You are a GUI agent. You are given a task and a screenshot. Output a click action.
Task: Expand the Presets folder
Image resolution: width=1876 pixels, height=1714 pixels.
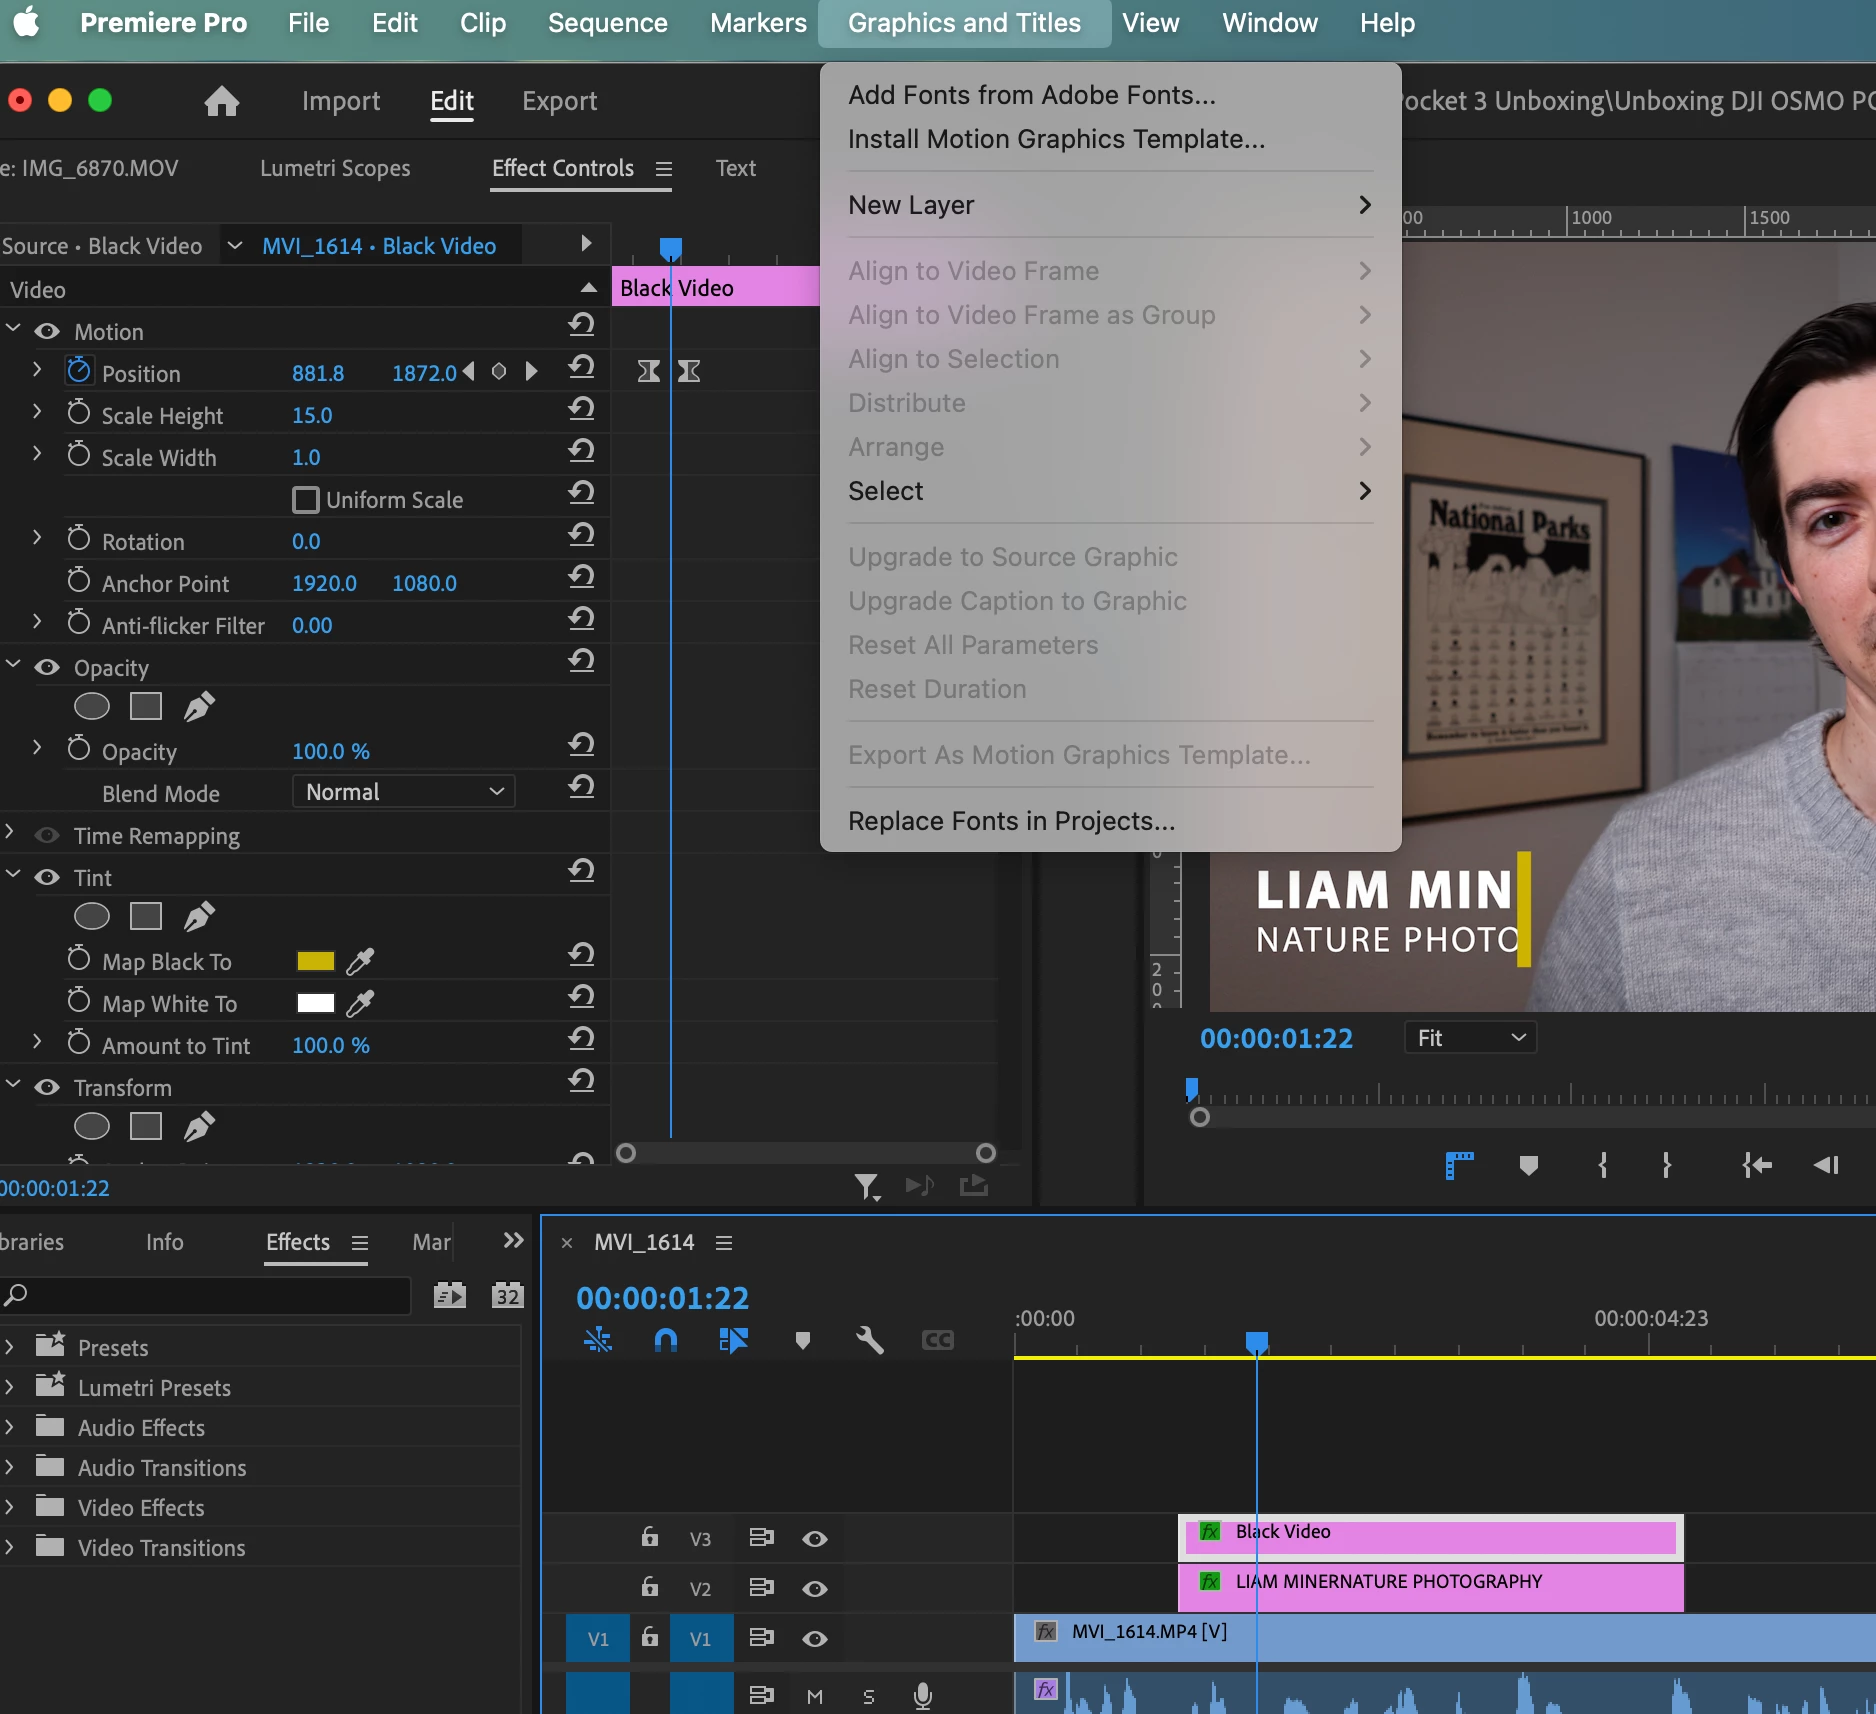point(9,1347)
